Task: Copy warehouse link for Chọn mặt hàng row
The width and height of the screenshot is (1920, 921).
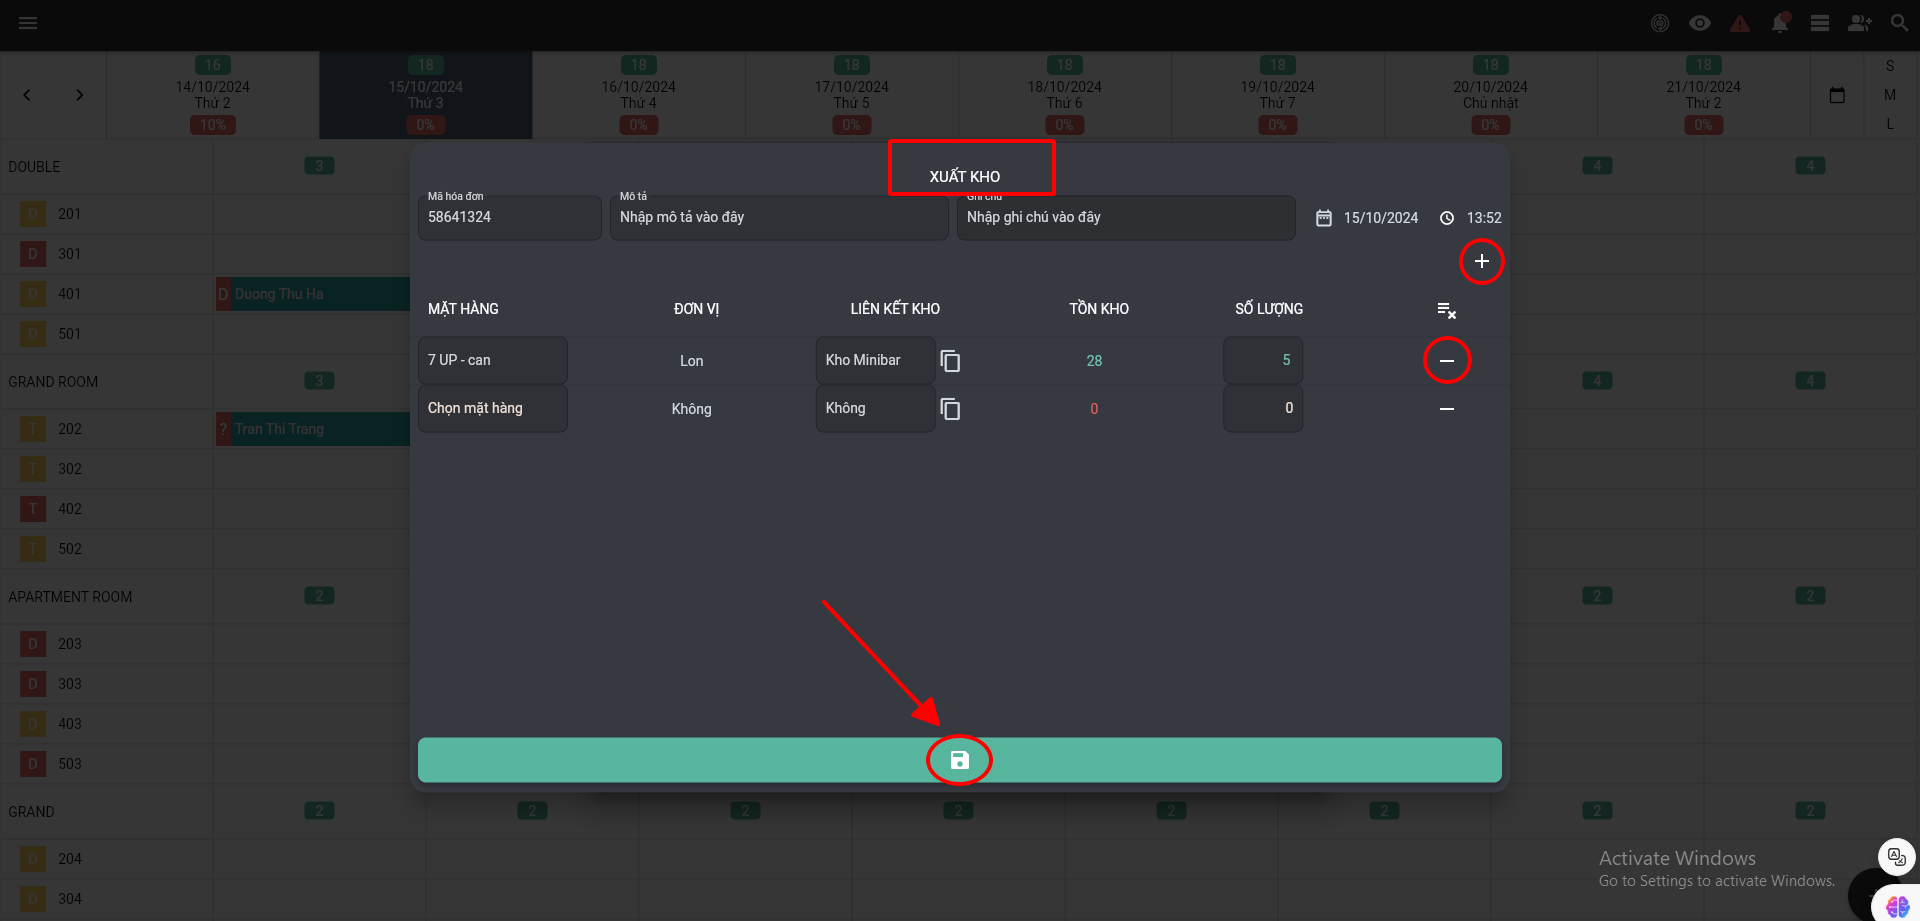Action: [x=950, y=409]
